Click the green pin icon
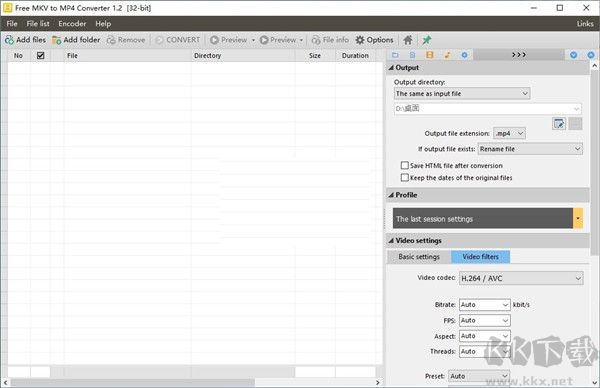600x388 pixels. tap(427, 40)
